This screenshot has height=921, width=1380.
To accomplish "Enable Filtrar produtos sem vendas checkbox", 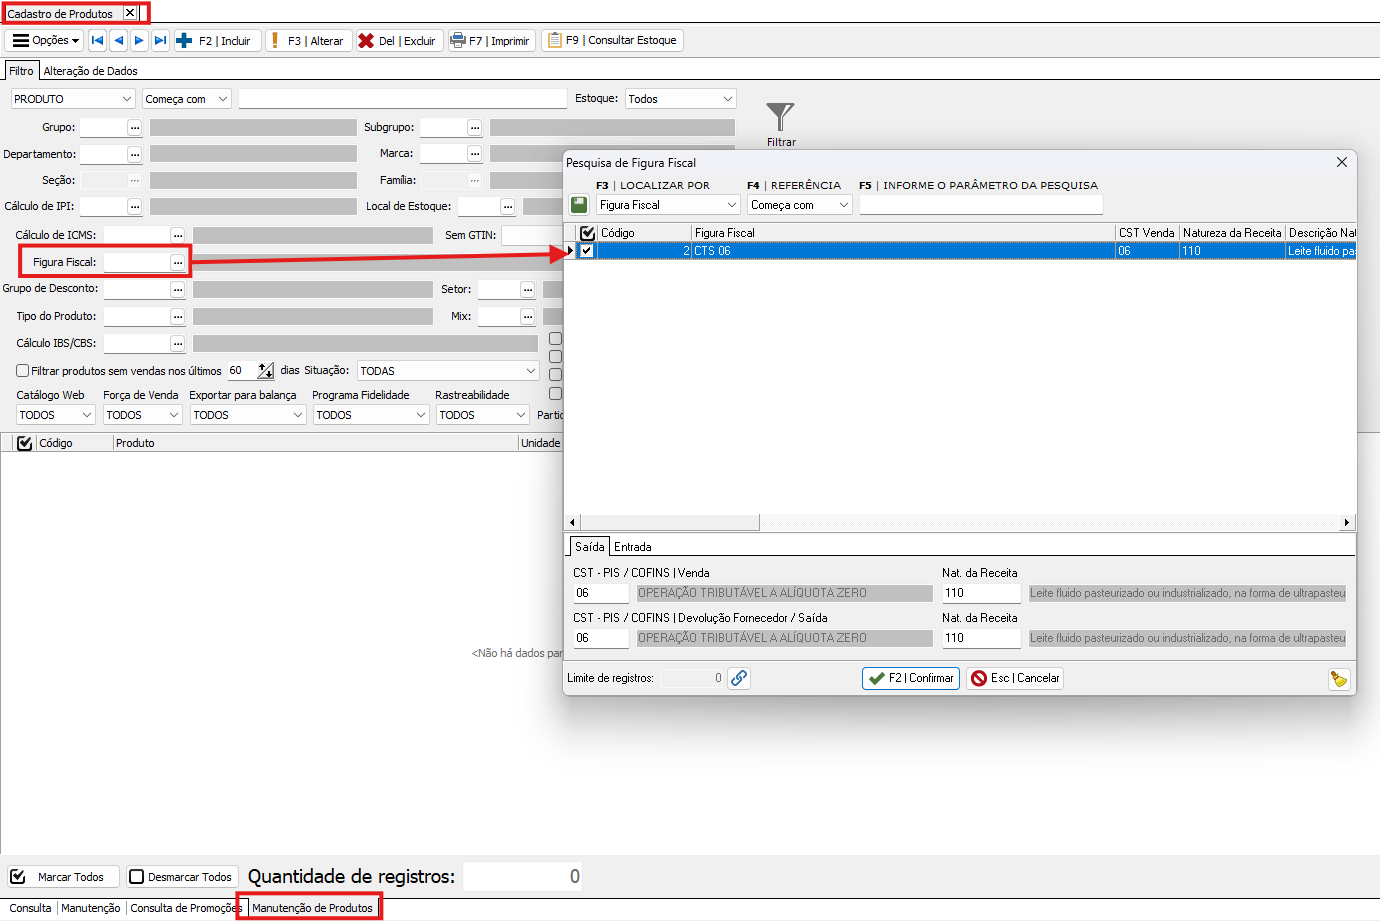I will (x=22, y=371).
